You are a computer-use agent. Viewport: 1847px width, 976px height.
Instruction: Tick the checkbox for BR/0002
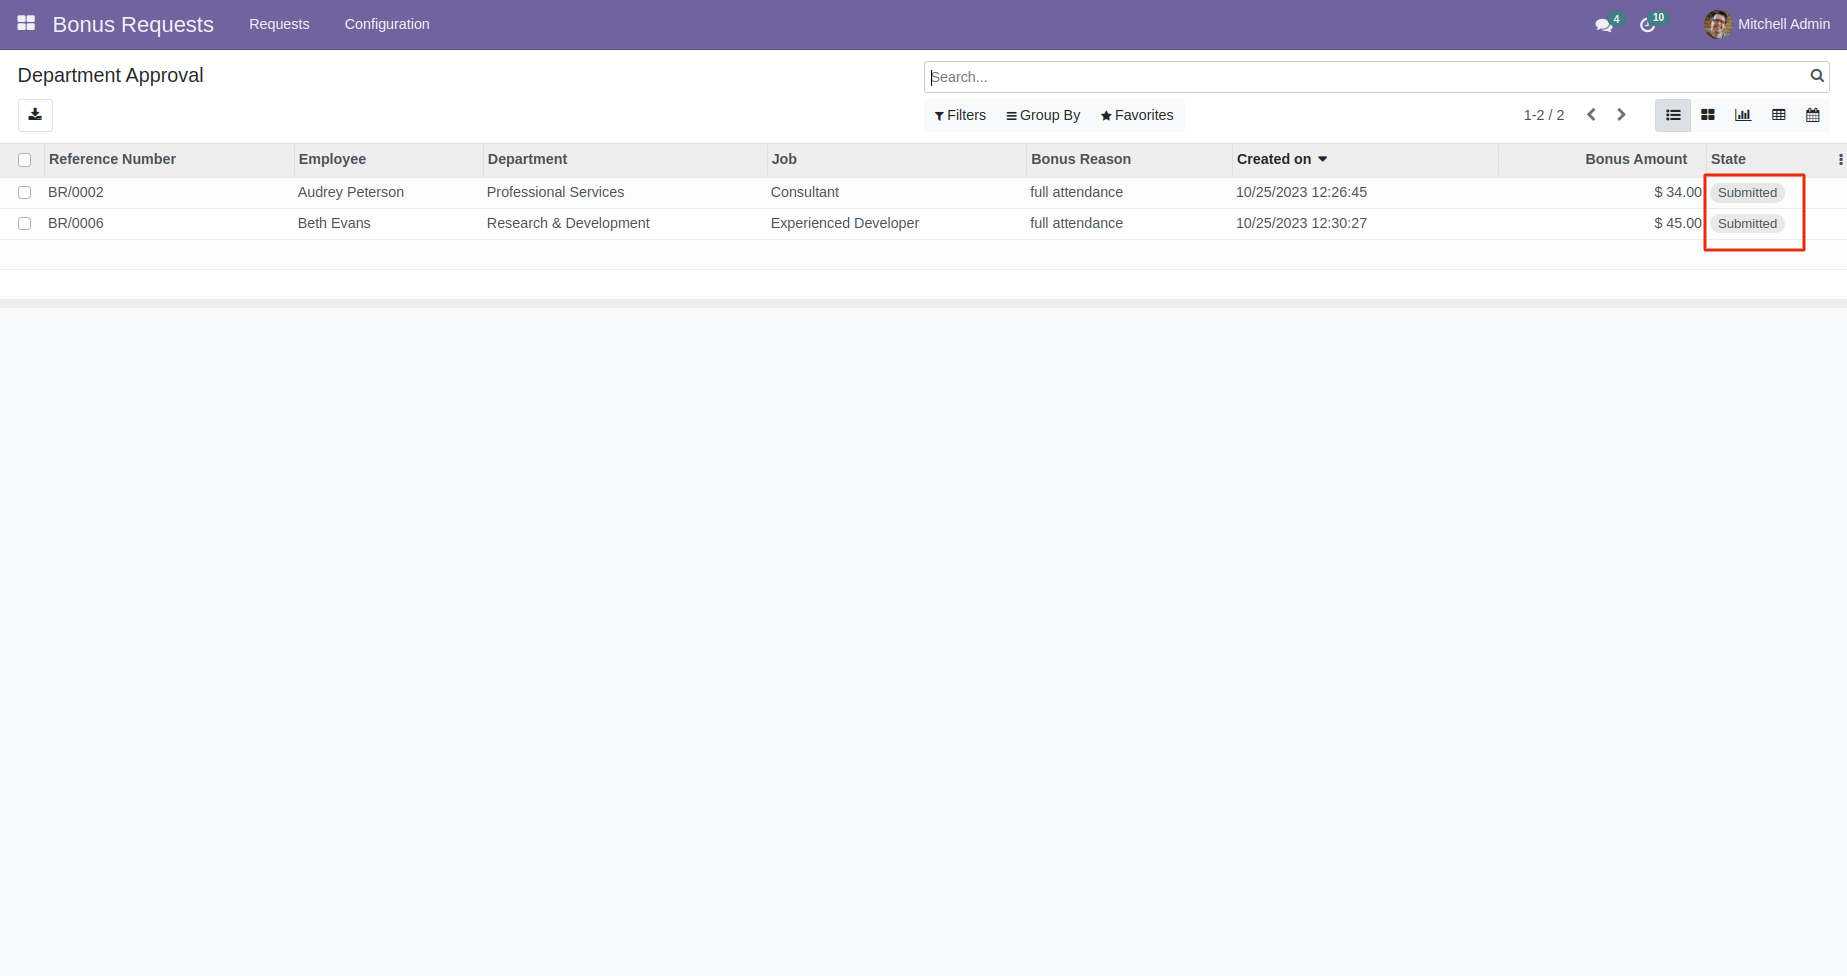[25, 193]
